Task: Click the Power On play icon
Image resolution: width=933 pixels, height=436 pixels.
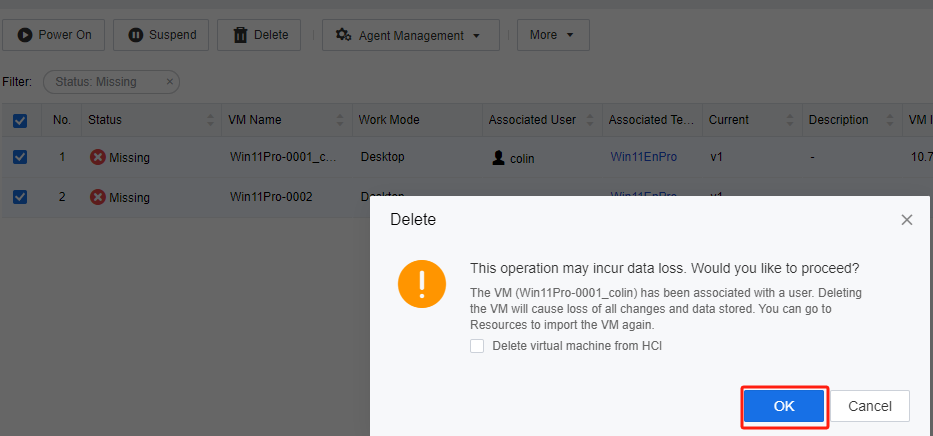Action: tap(25, 35)
